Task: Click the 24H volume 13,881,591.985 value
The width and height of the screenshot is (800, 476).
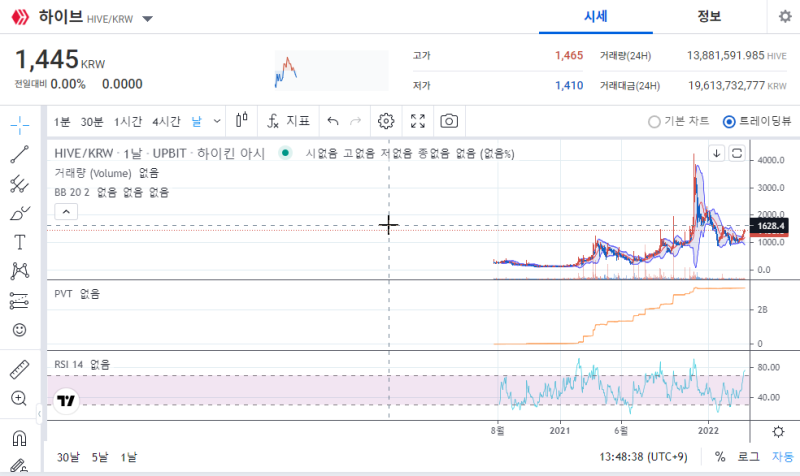Action: click(x=725, y=55)
